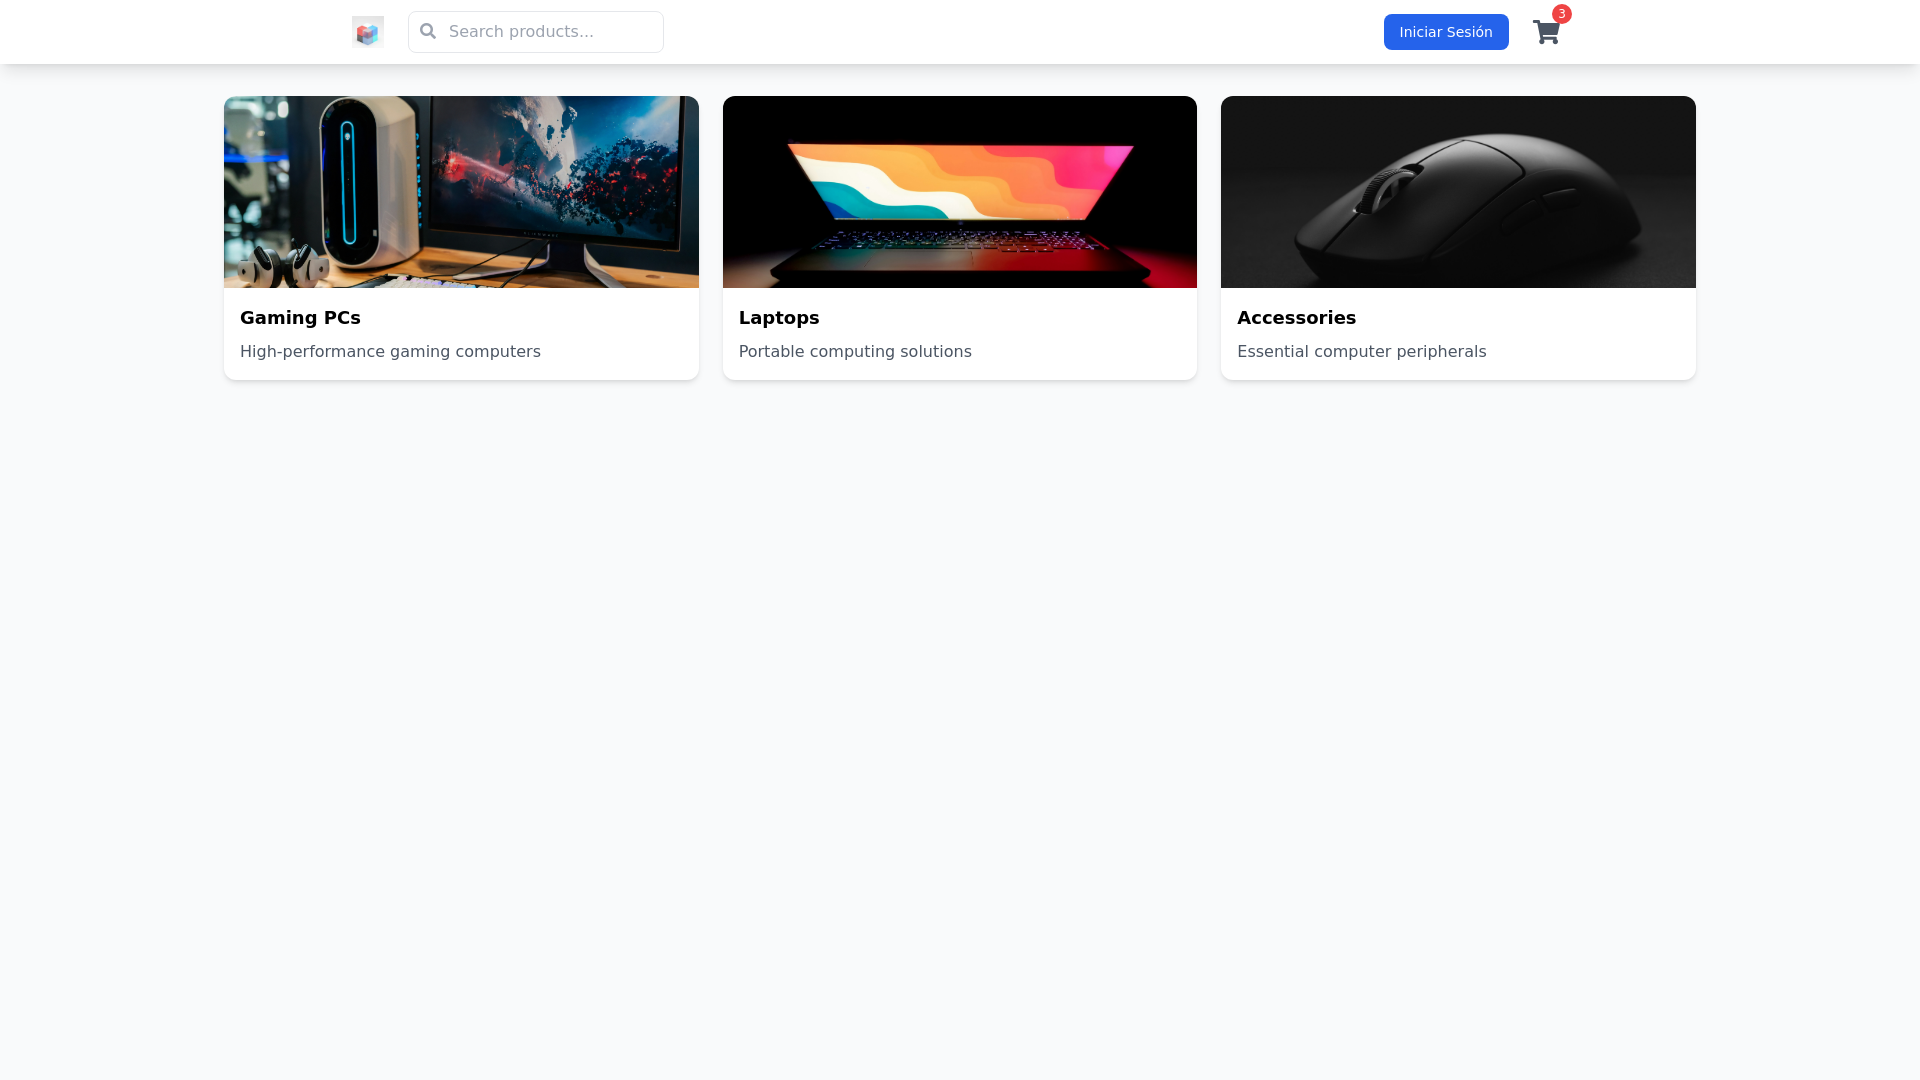
Task: Click the Accessories mouse image
Action: point(1457,191)
